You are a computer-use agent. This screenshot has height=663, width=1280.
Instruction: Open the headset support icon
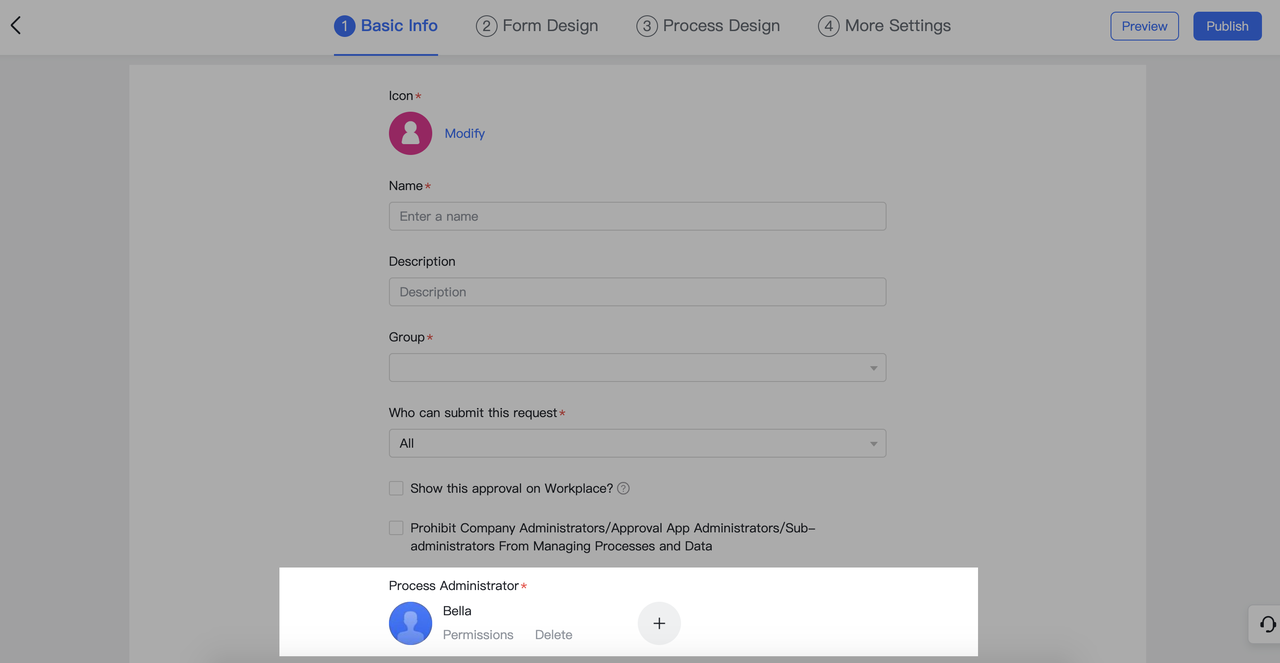pos(1267,624)
